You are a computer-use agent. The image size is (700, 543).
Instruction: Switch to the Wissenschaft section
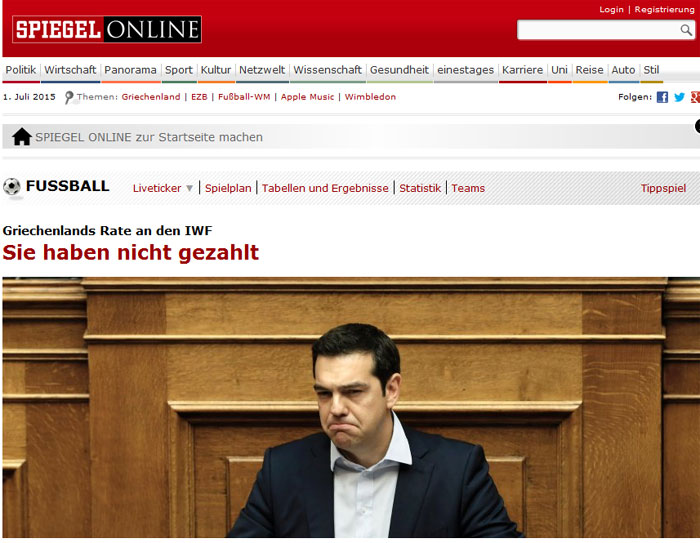tap(327, 70)
